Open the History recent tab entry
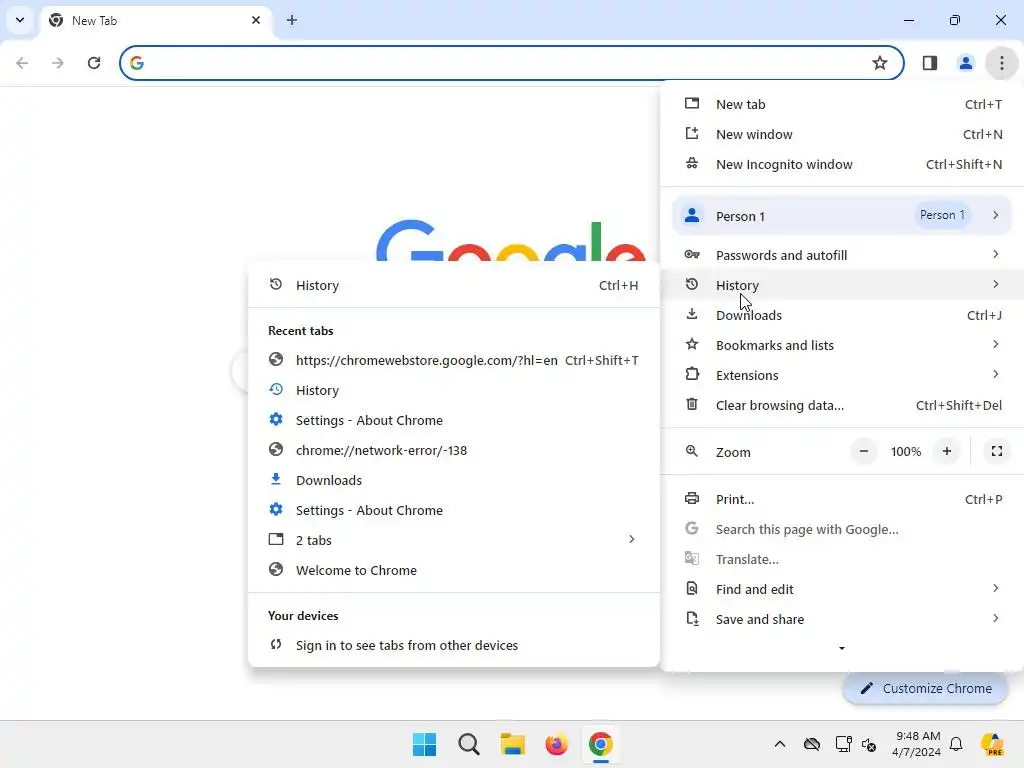 454,391
